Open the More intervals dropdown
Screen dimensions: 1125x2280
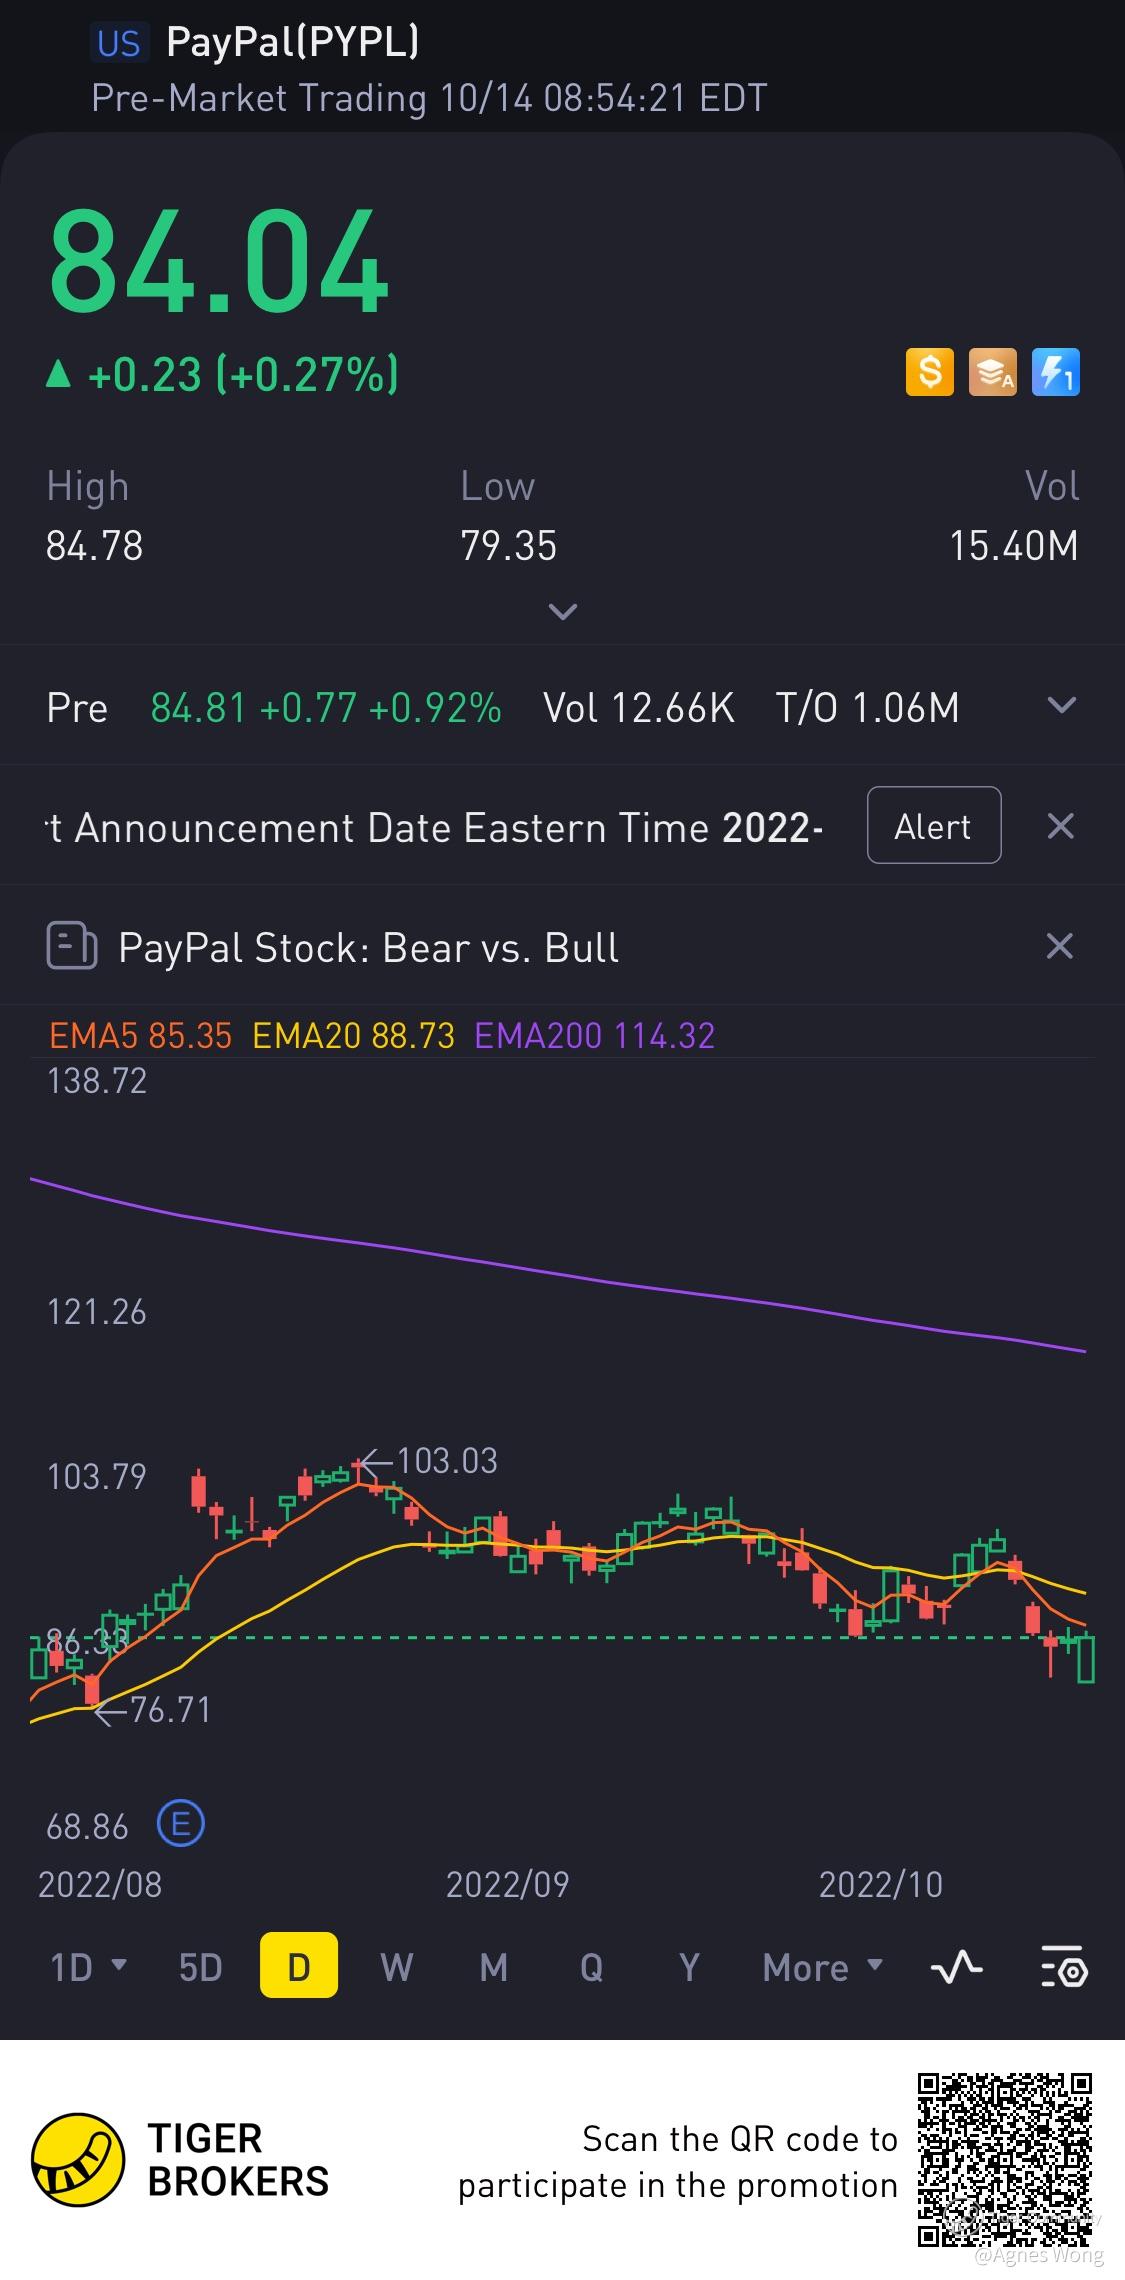pyautogui.click(x=823, y=1967)
